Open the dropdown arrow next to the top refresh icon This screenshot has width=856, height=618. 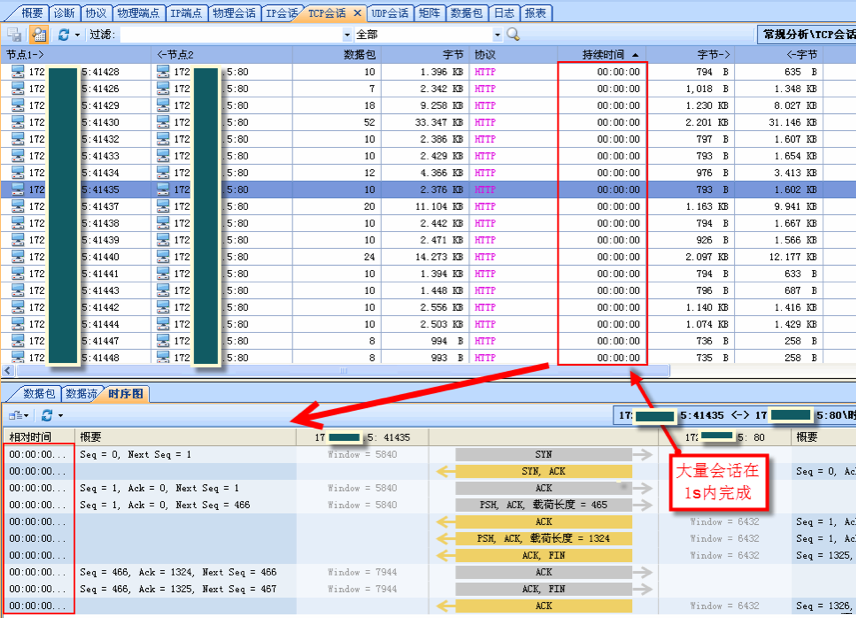[x=77, y=35]
